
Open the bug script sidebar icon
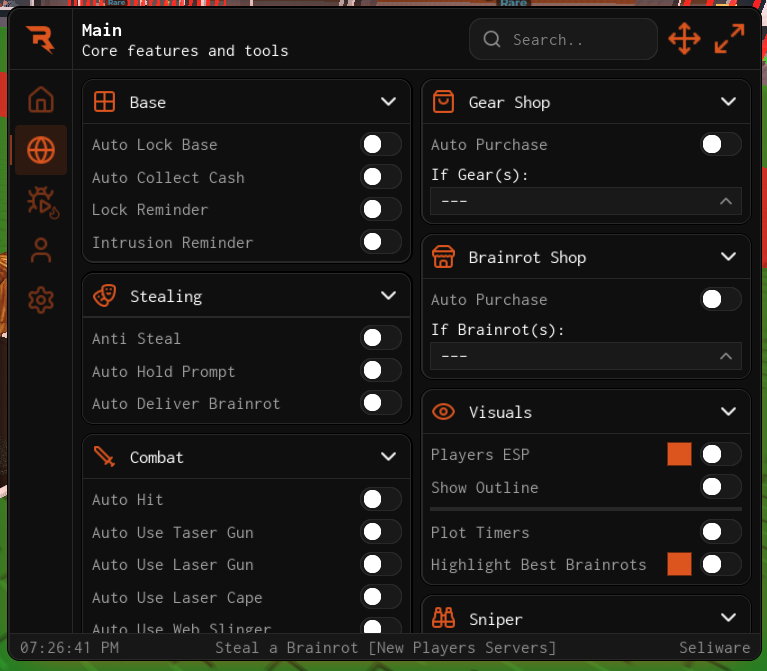(x=43, y=202)
